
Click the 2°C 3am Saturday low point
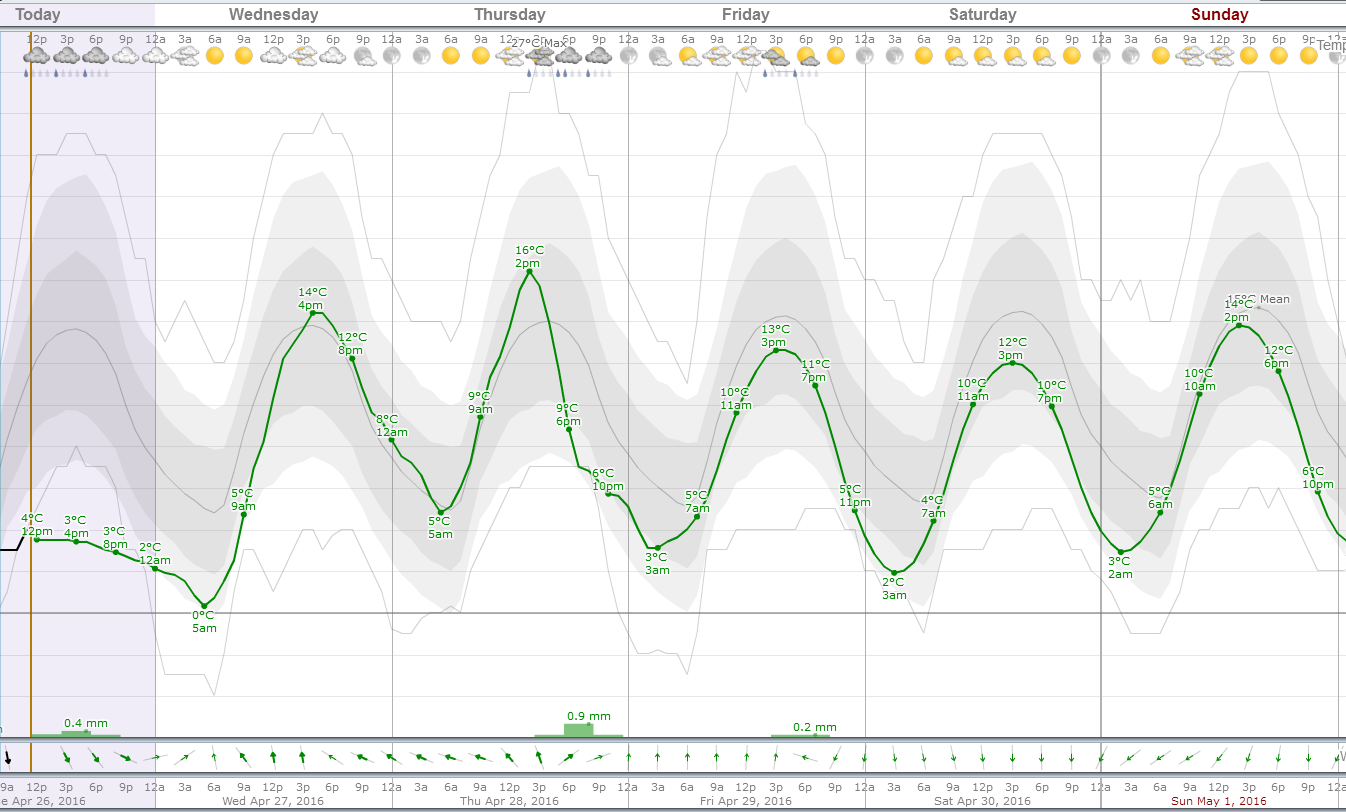click(x=894, y=573)
